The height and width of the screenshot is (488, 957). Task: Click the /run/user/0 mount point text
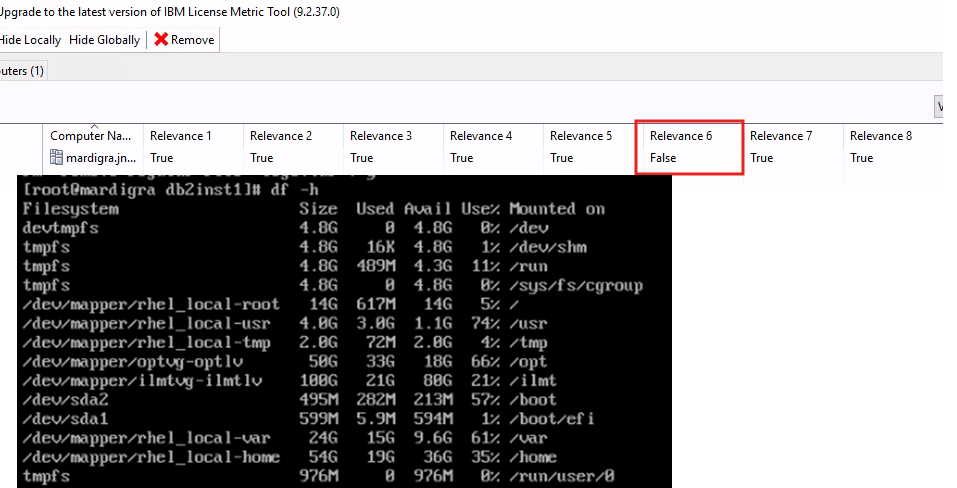pyautogui.click(x=562, y=476)
